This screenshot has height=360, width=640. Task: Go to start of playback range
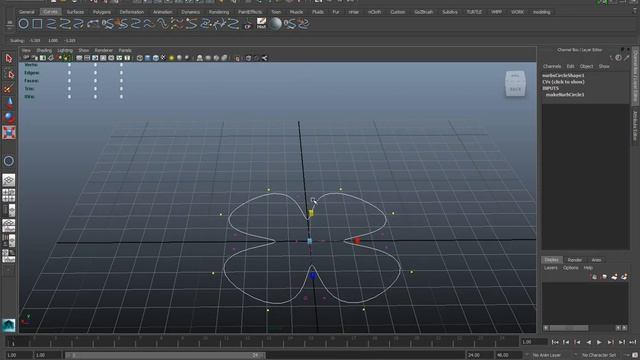click(x=555, y=342)
